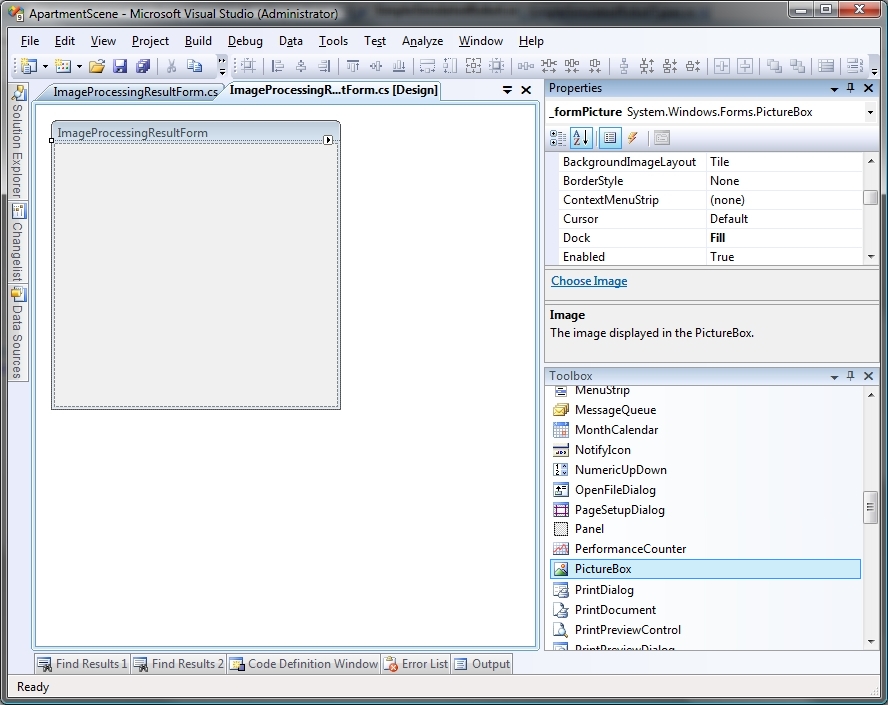Click the Save All toolbar icon

143,66
